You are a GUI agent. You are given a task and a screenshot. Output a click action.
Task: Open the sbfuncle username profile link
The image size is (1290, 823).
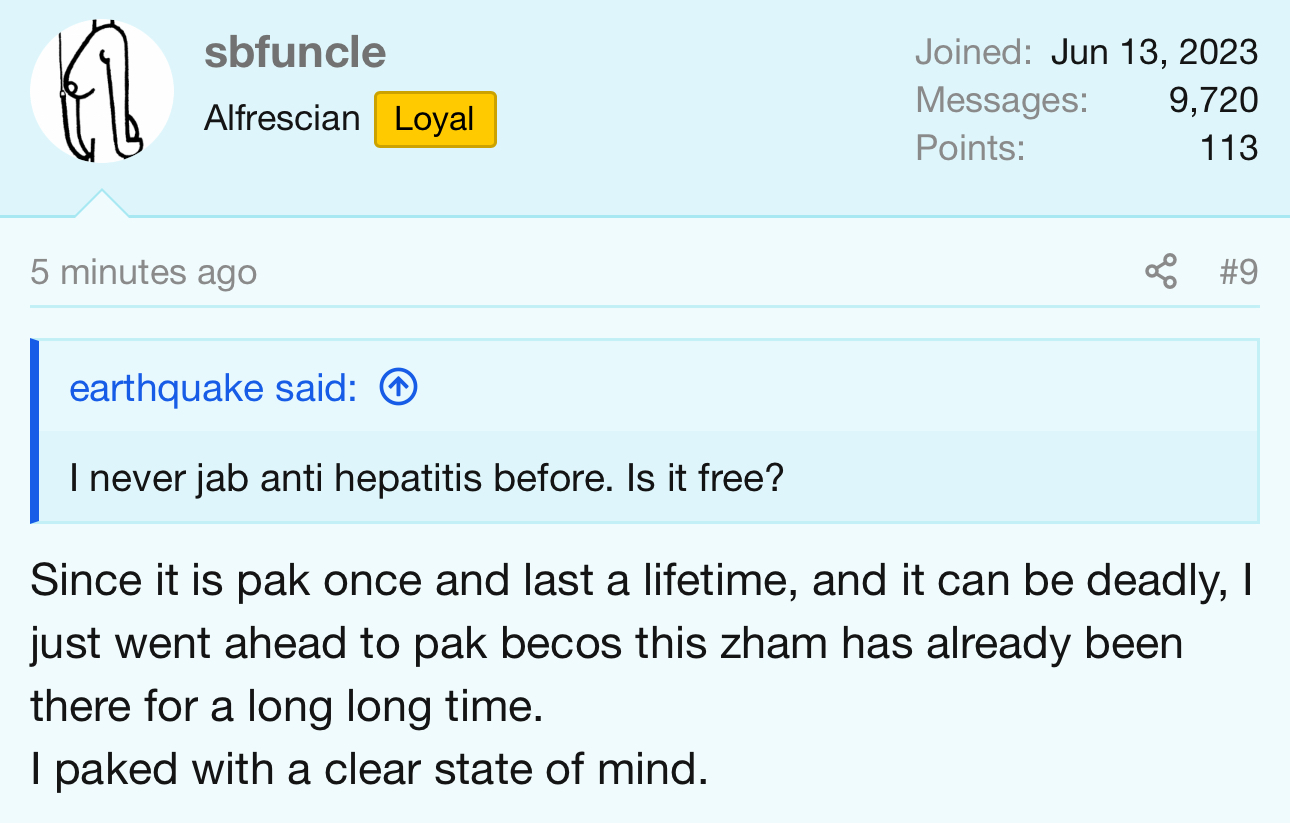(x=295, y=53)
